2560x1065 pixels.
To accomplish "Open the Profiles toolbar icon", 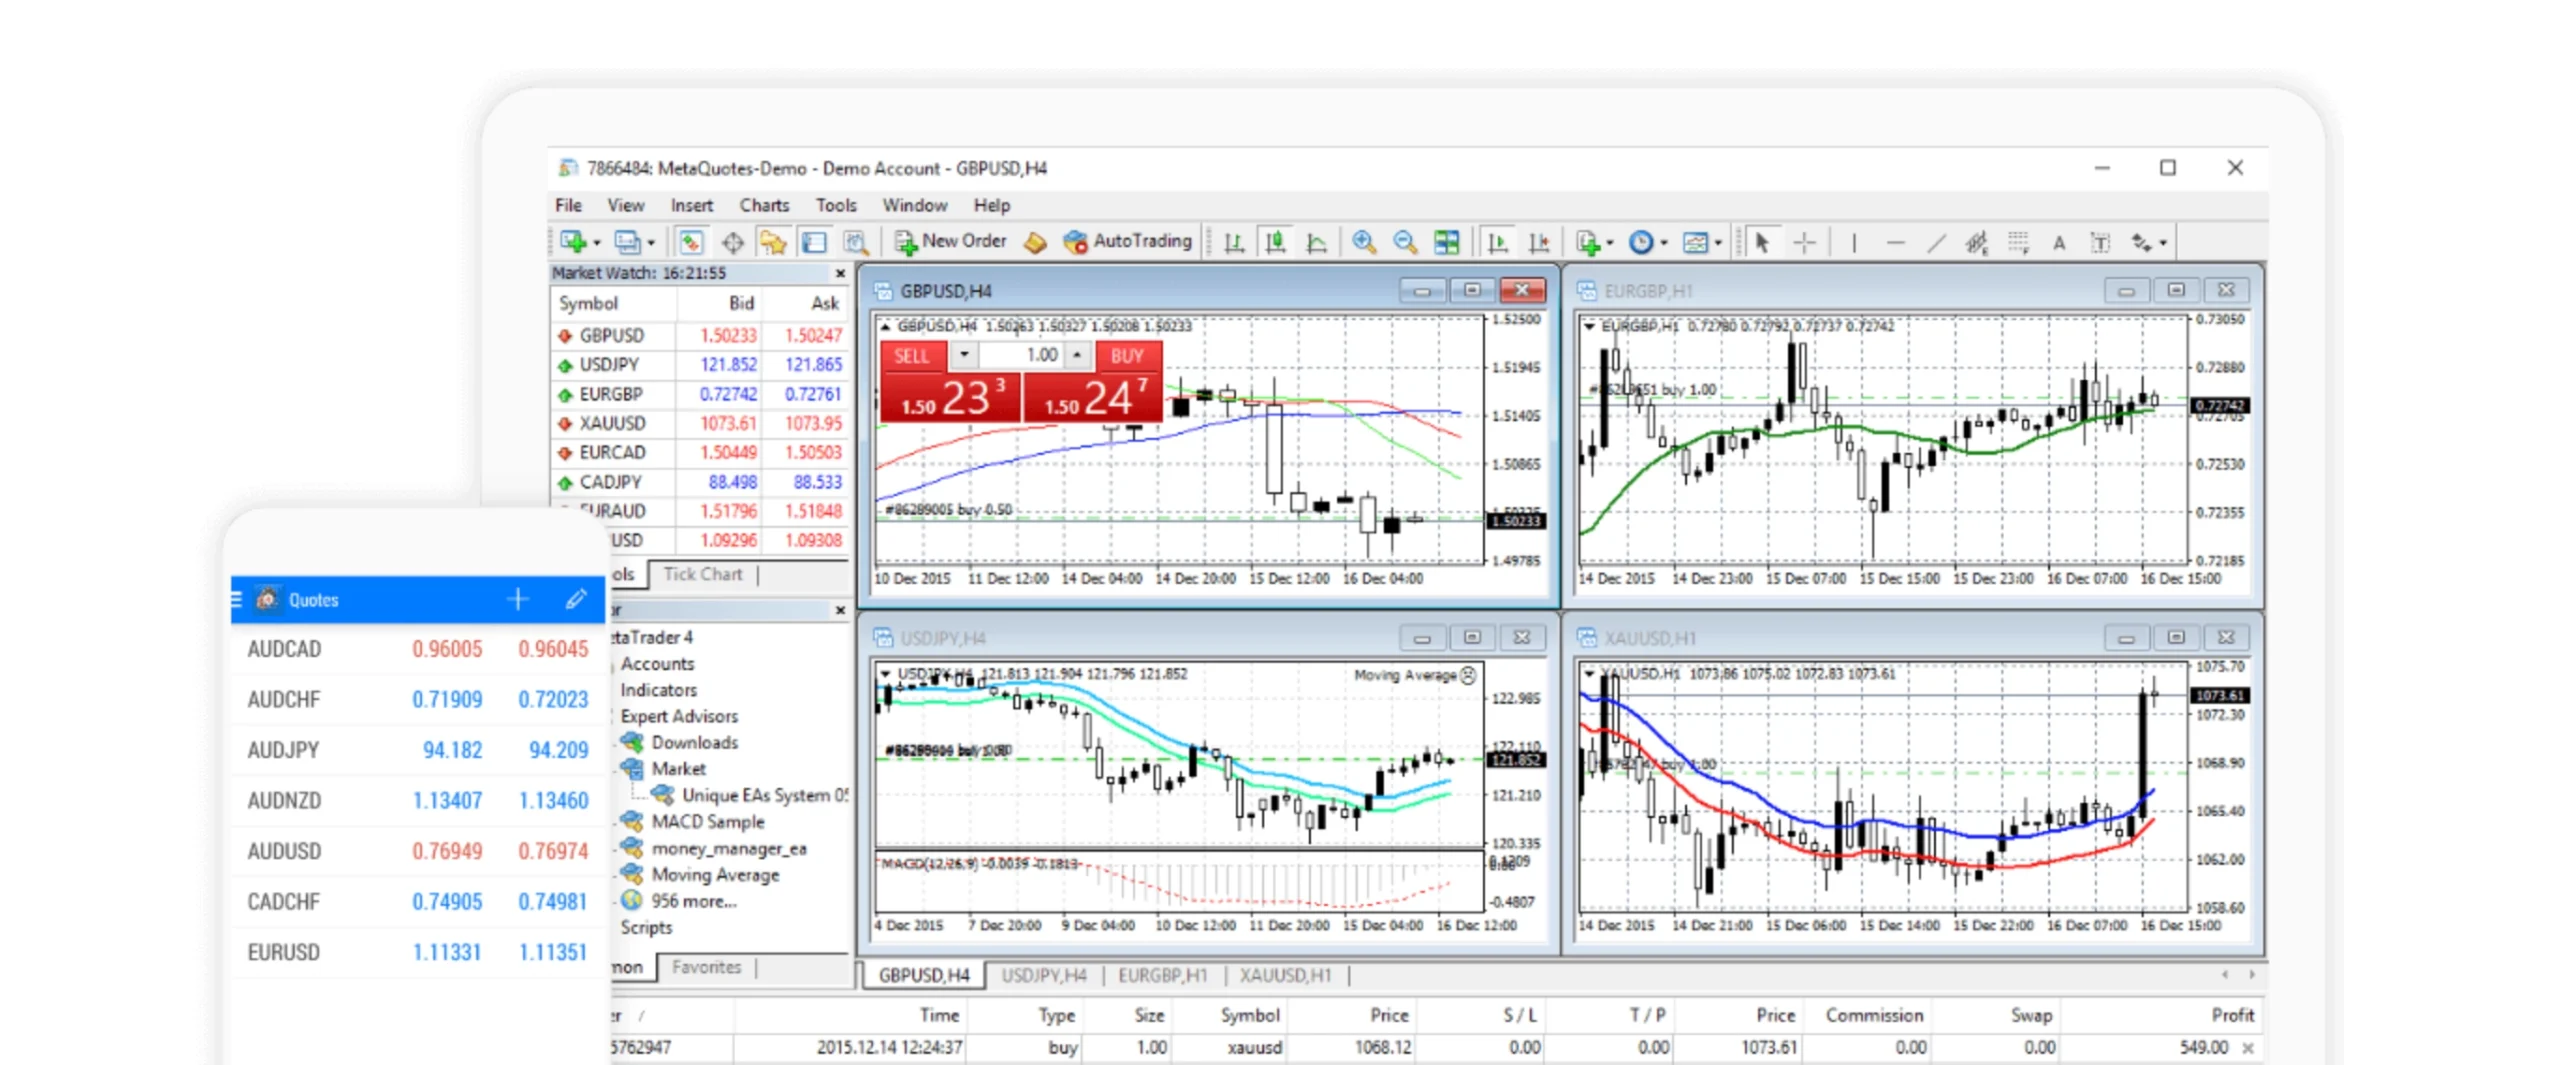I will [x=627, y=242].
